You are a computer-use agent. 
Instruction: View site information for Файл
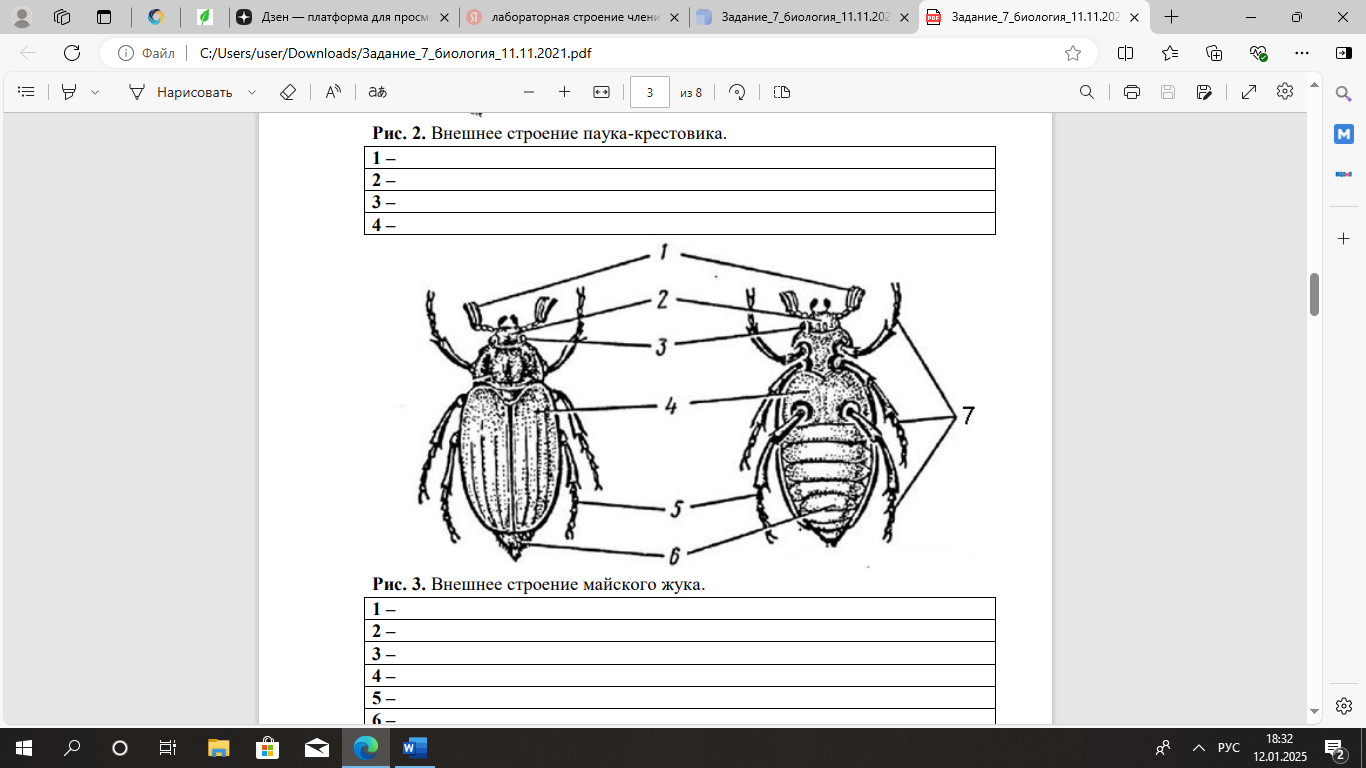146,53
